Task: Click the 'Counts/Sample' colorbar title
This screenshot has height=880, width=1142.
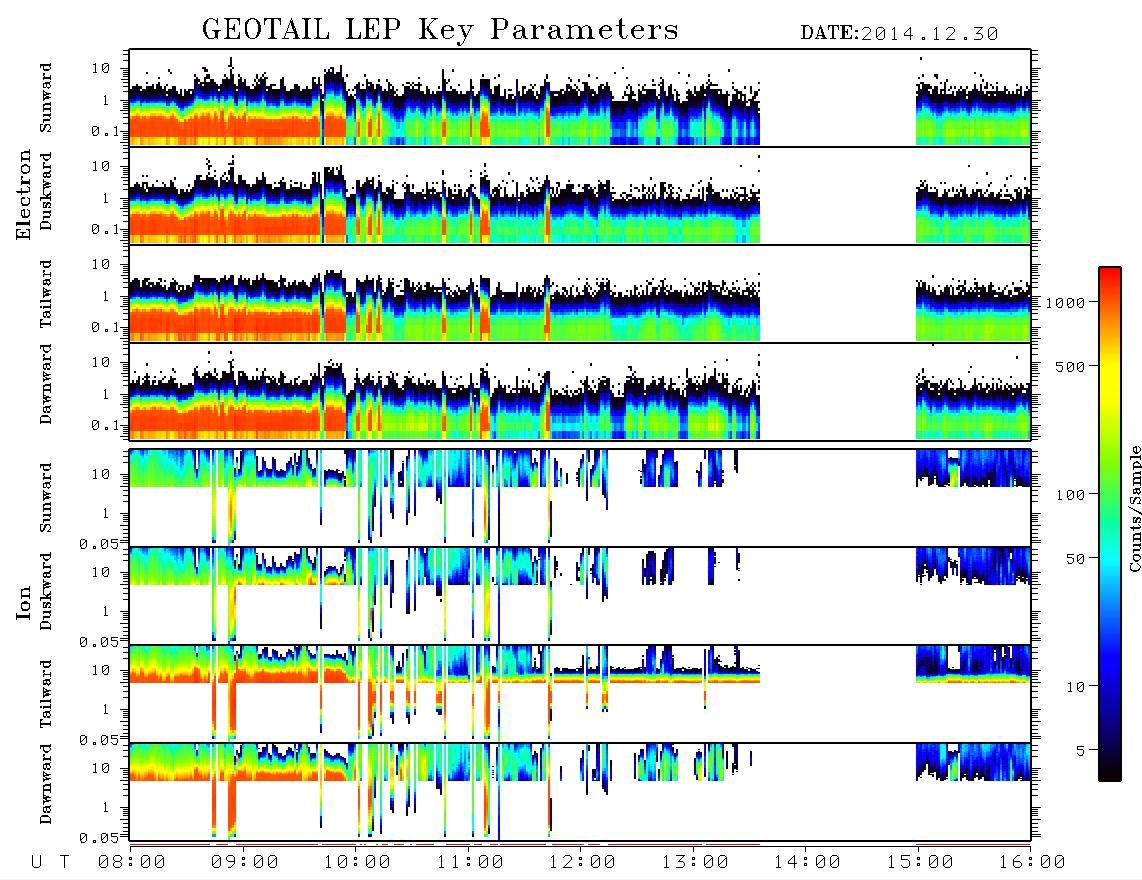Action: pos(1134,508)
